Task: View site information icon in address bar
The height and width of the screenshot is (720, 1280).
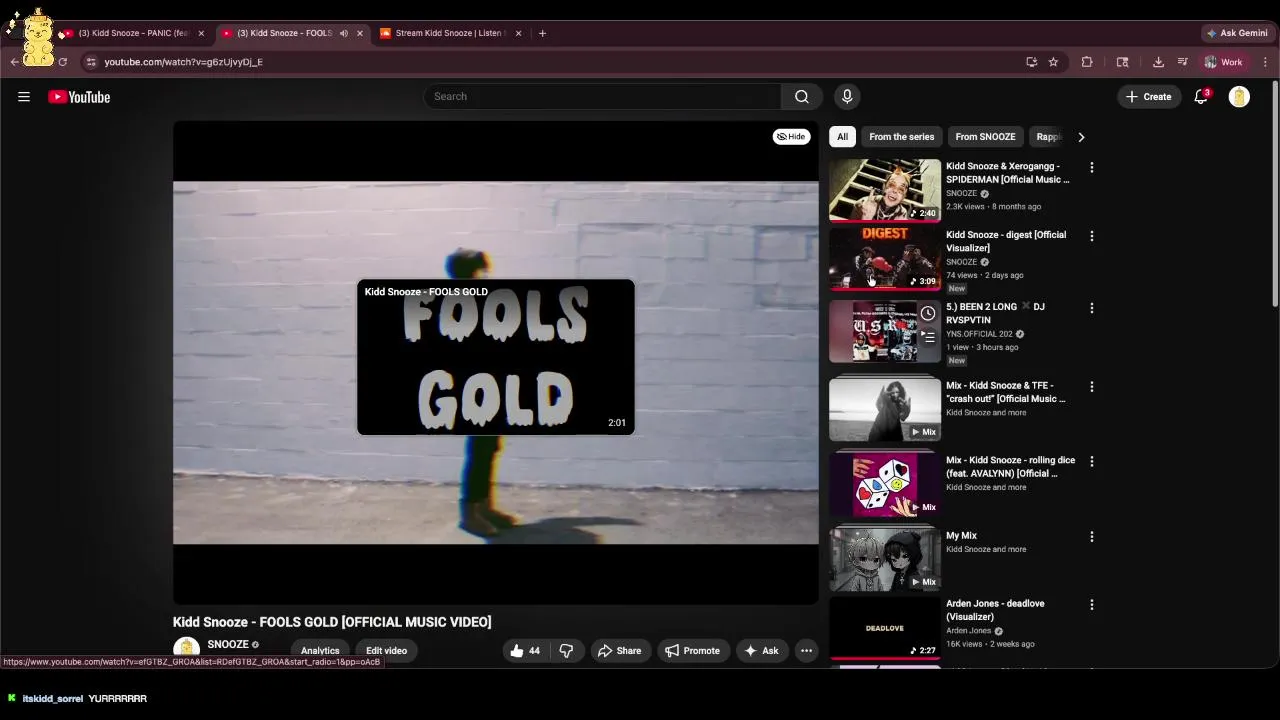Action: (91, 62)
